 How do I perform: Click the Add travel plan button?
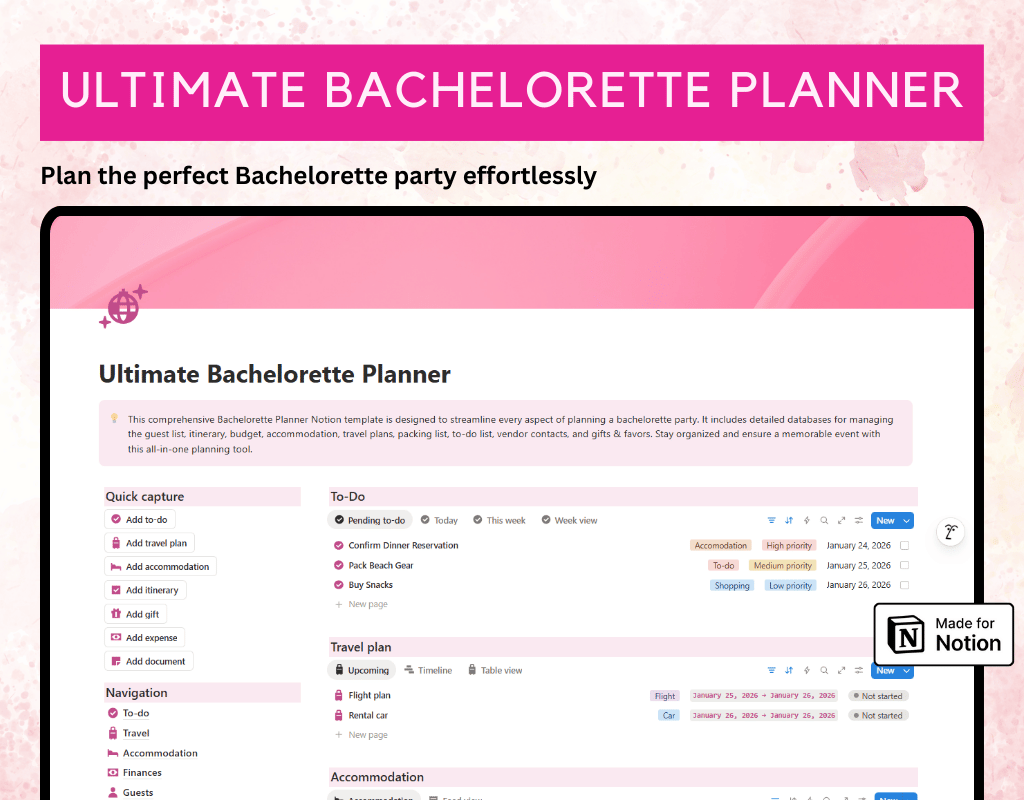click(150, 543)
